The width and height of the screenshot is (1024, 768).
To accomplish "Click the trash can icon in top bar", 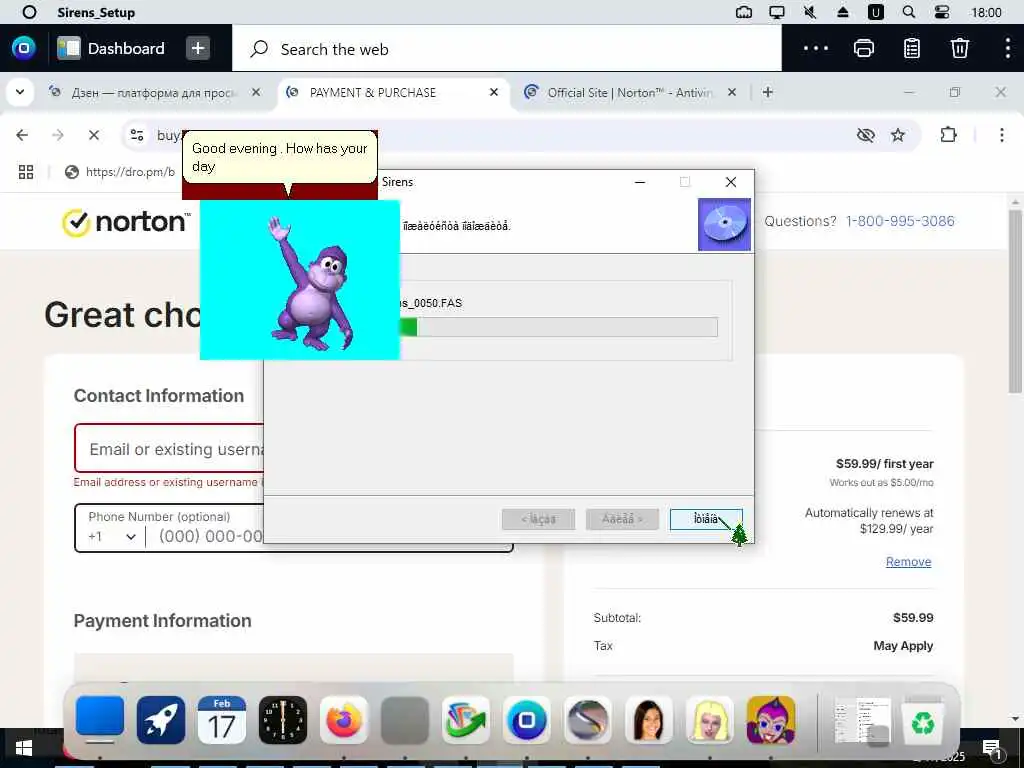I will 959,48.
